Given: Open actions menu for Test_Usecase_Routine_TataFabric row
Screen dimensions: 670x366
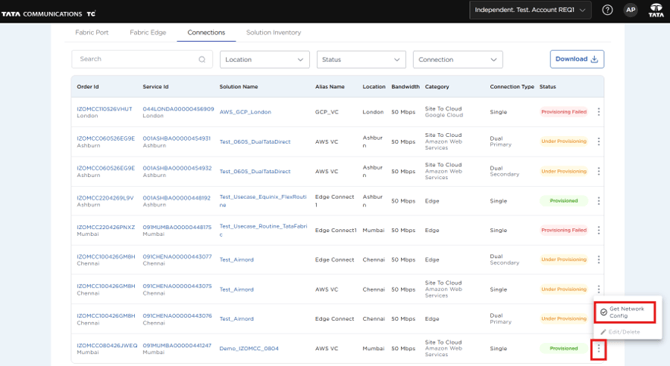Looking at the screenshot, I should (x=599, y=230).
